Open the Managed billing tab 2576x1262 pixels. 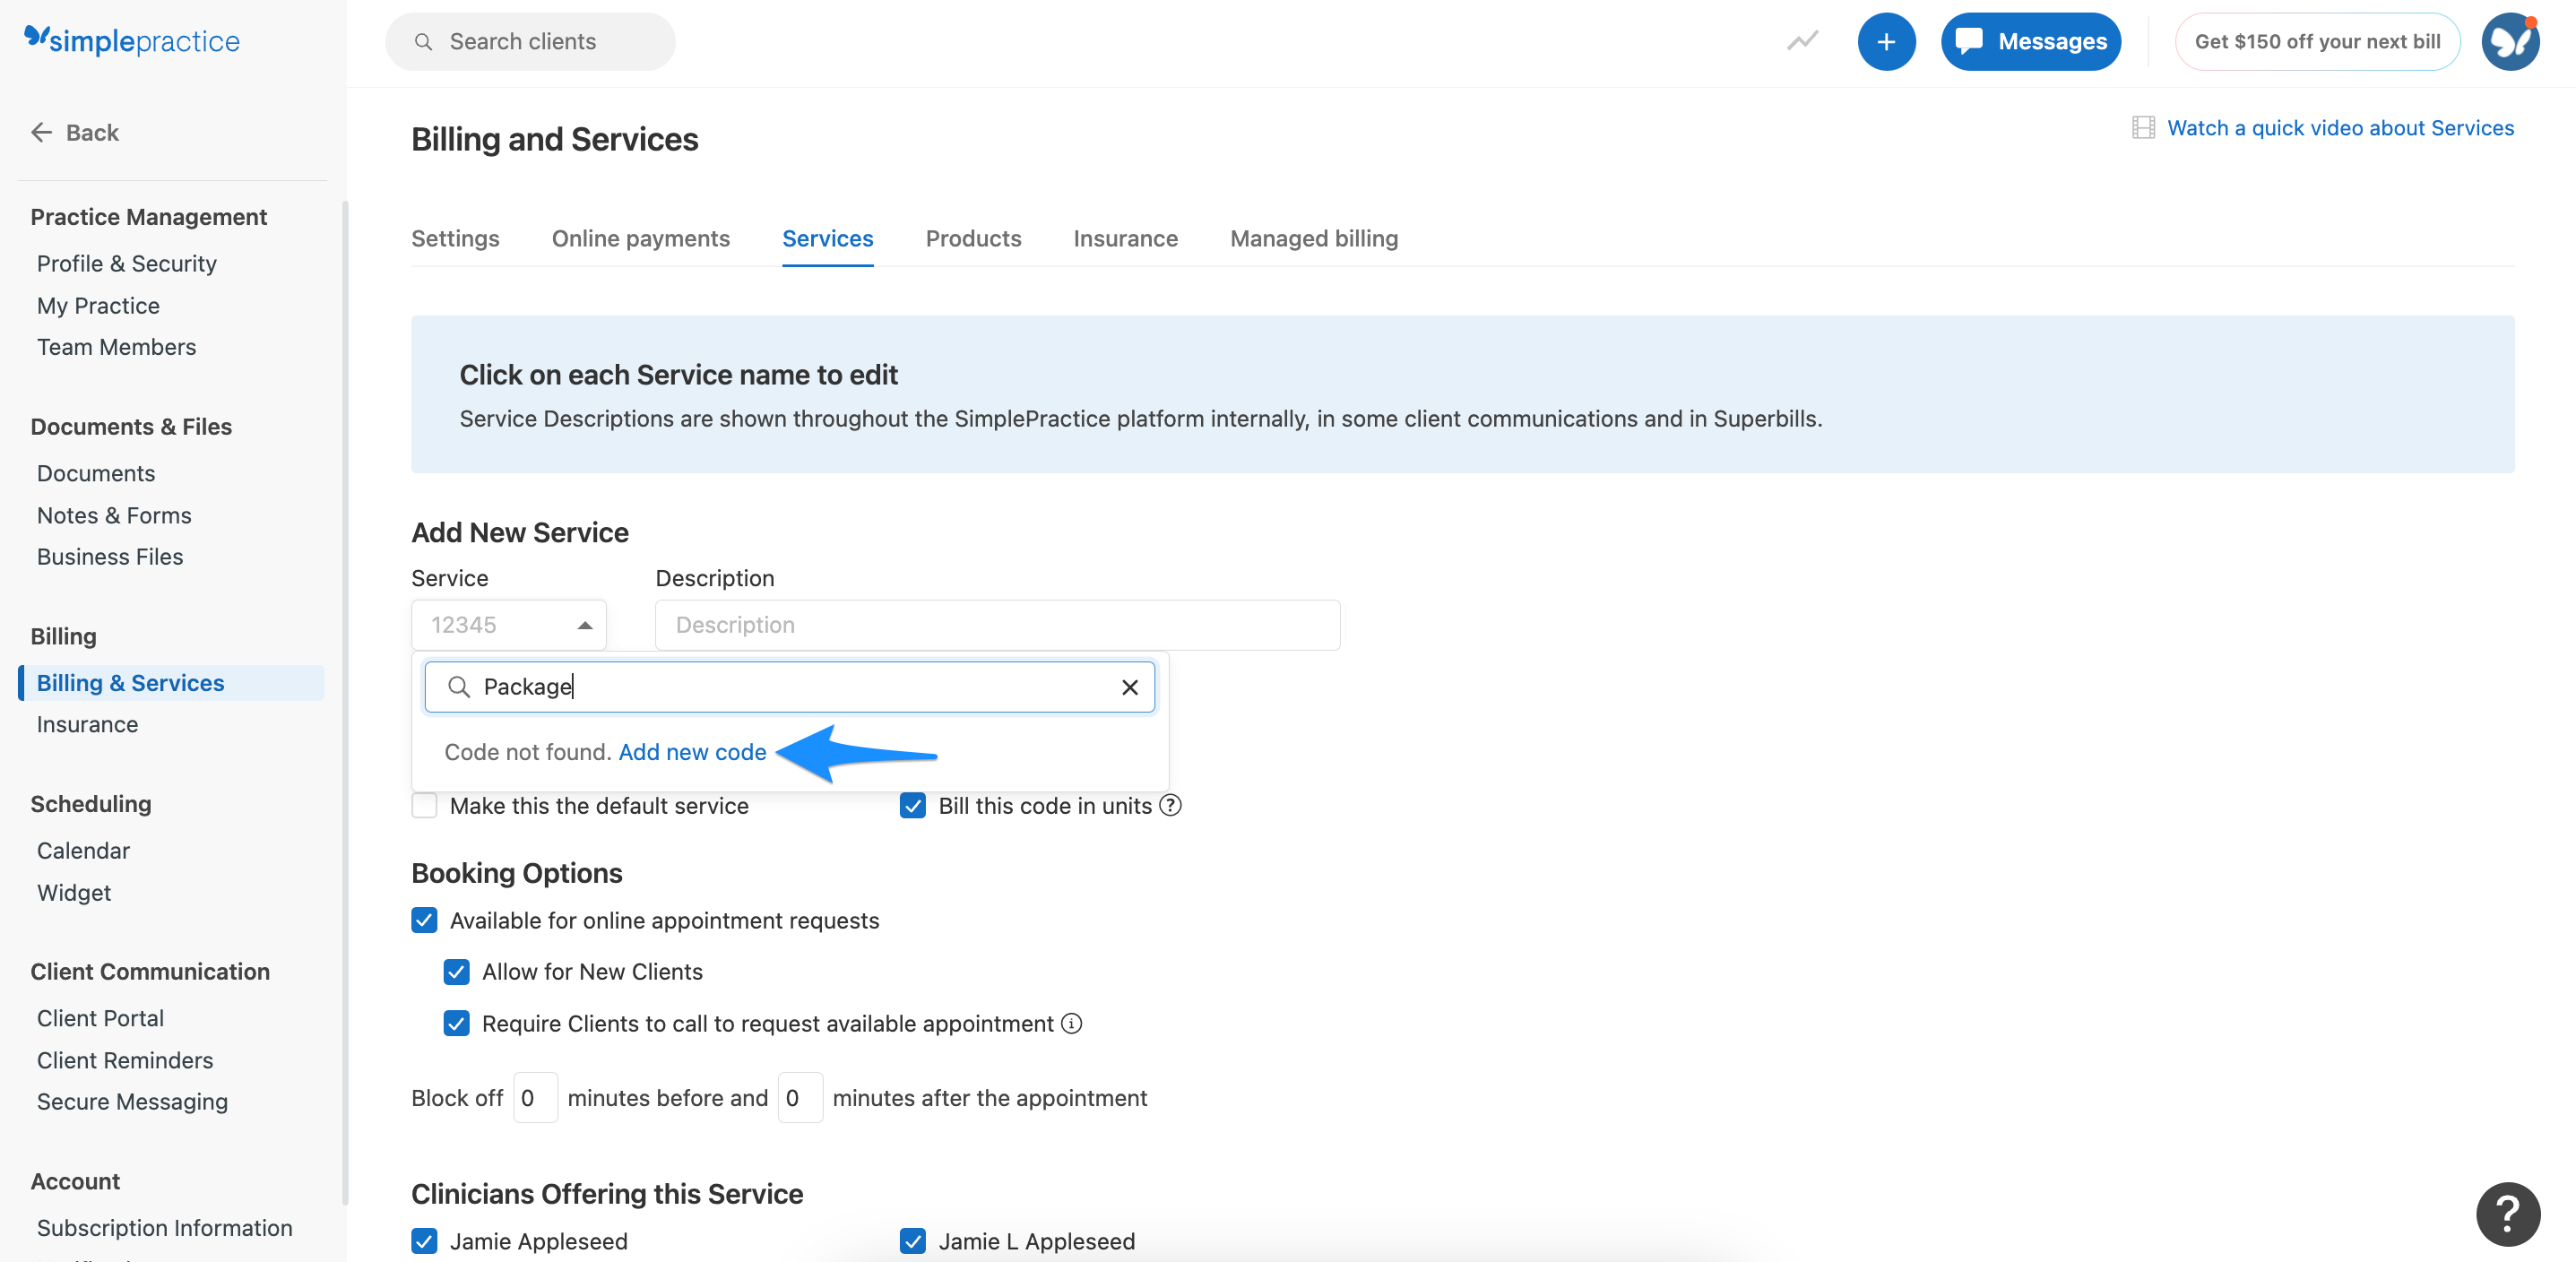click(1313, 238)
